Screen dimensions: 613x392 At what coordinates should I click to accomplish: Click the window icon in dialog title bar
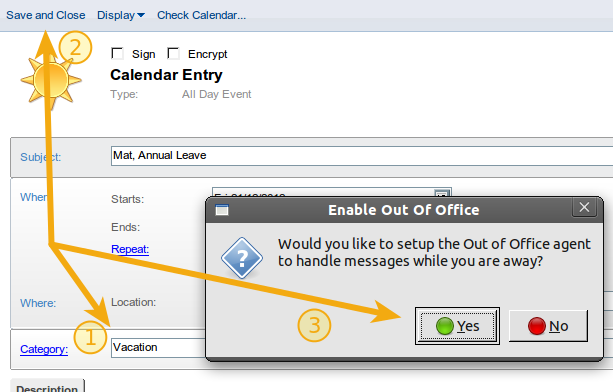coord(222,210)
